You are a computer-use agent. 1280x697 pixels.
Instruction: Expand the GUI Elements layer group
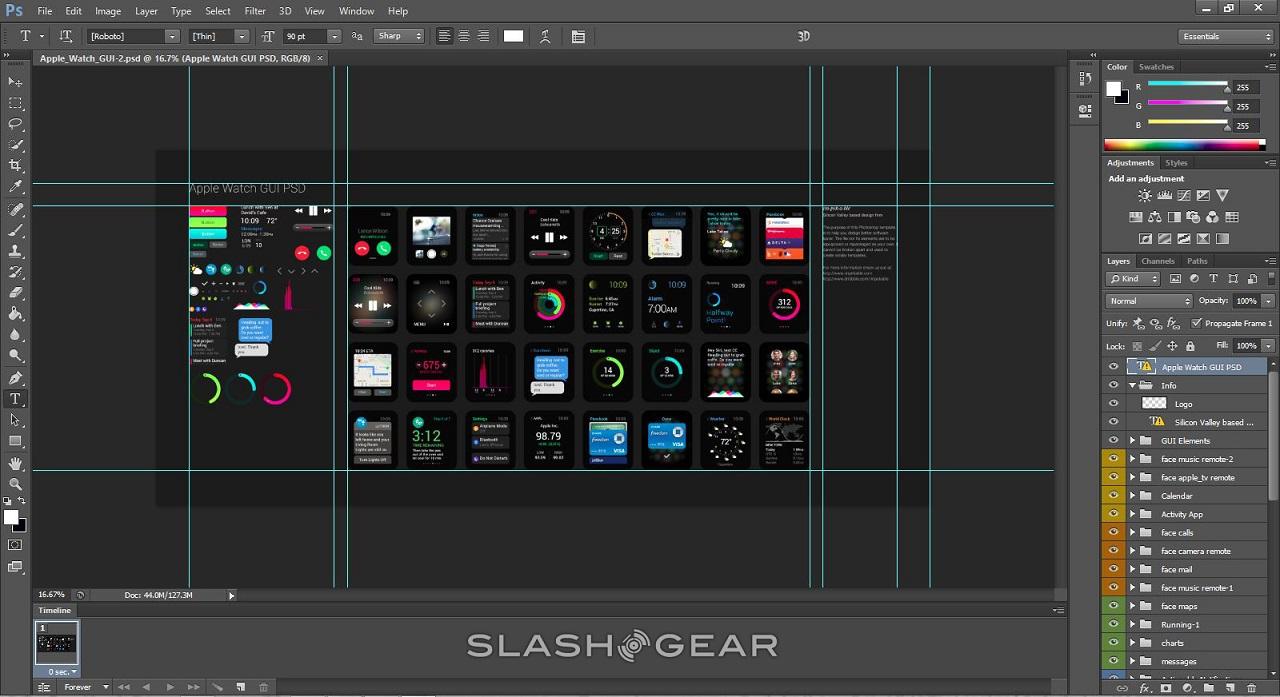tap(1133, 440)
